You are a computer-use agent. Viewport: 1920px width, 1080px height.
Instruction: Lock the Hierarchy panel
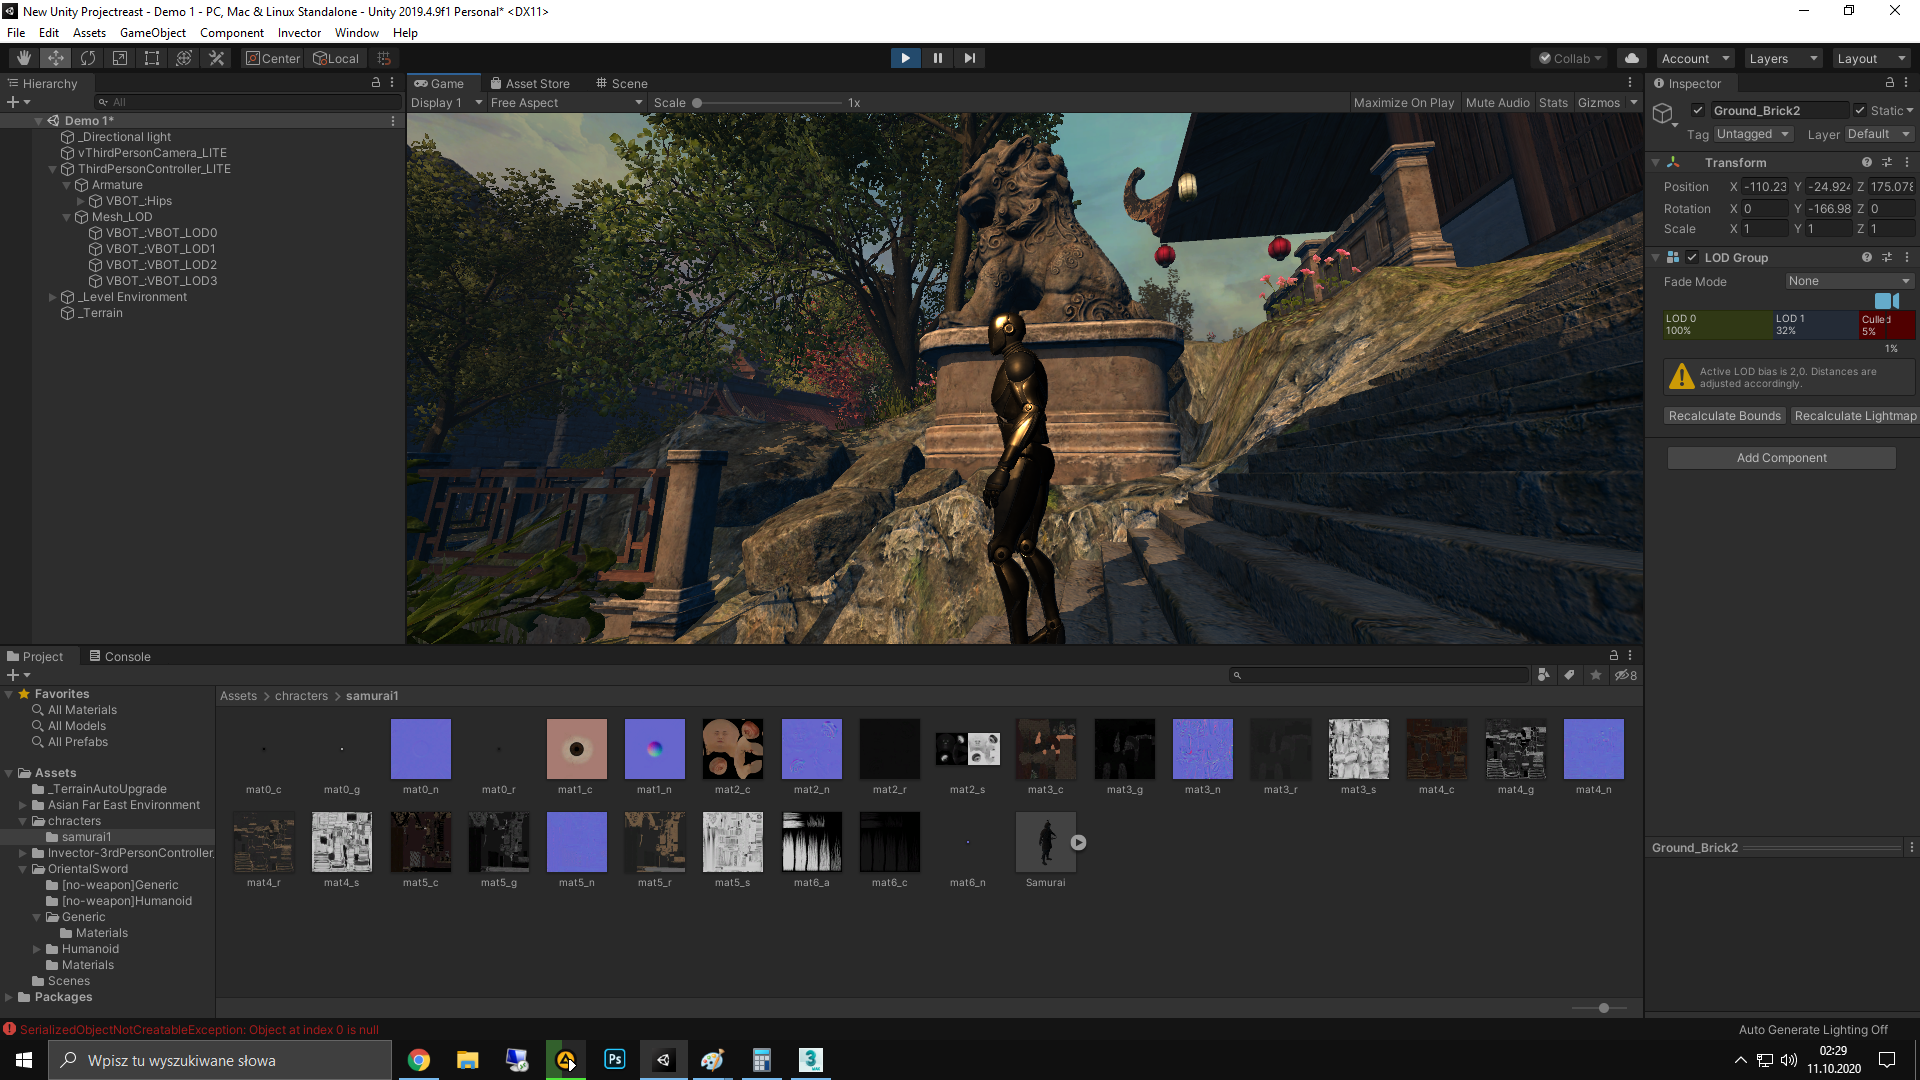(x=376, y=83)
